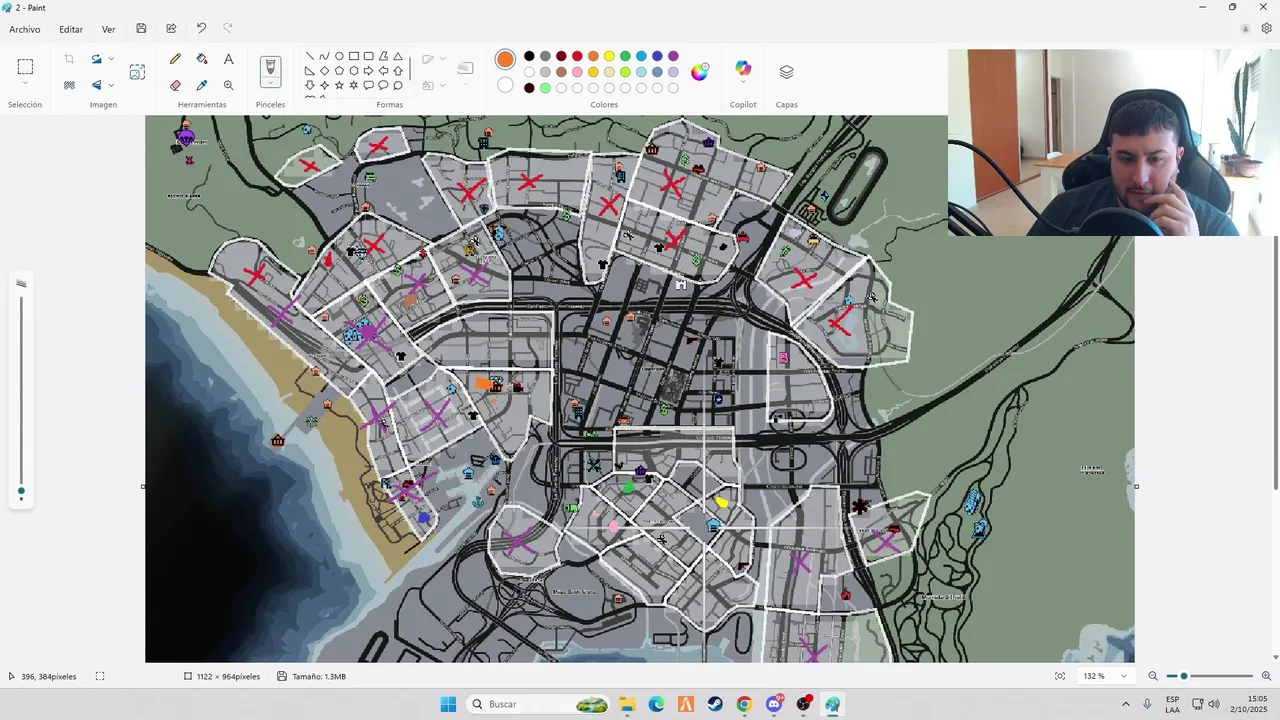Select the Color picker eyedropper tool
Screen dimensions: 1280x720
pyautogui.click(x=202, y=85)
